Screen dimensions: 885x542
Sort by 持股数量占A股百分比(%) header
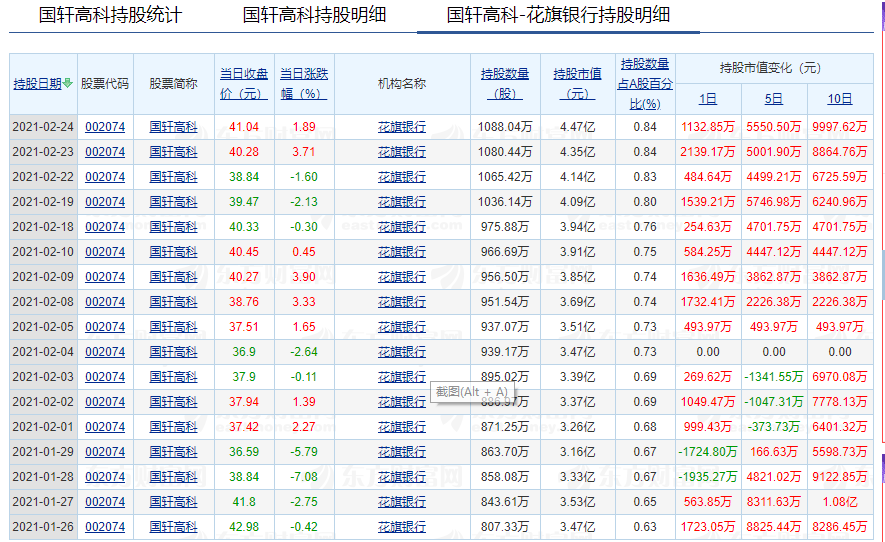(645, 84)
